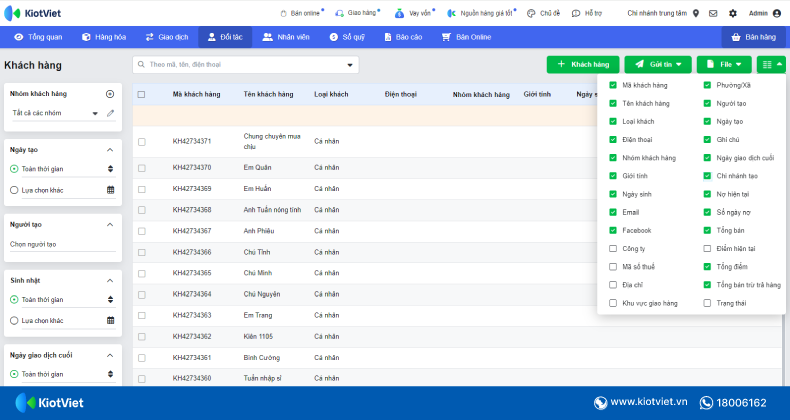This screenshot has width=790, height=420.
Task: Collapse the Người tạo filter section
Action: (110, 224)
